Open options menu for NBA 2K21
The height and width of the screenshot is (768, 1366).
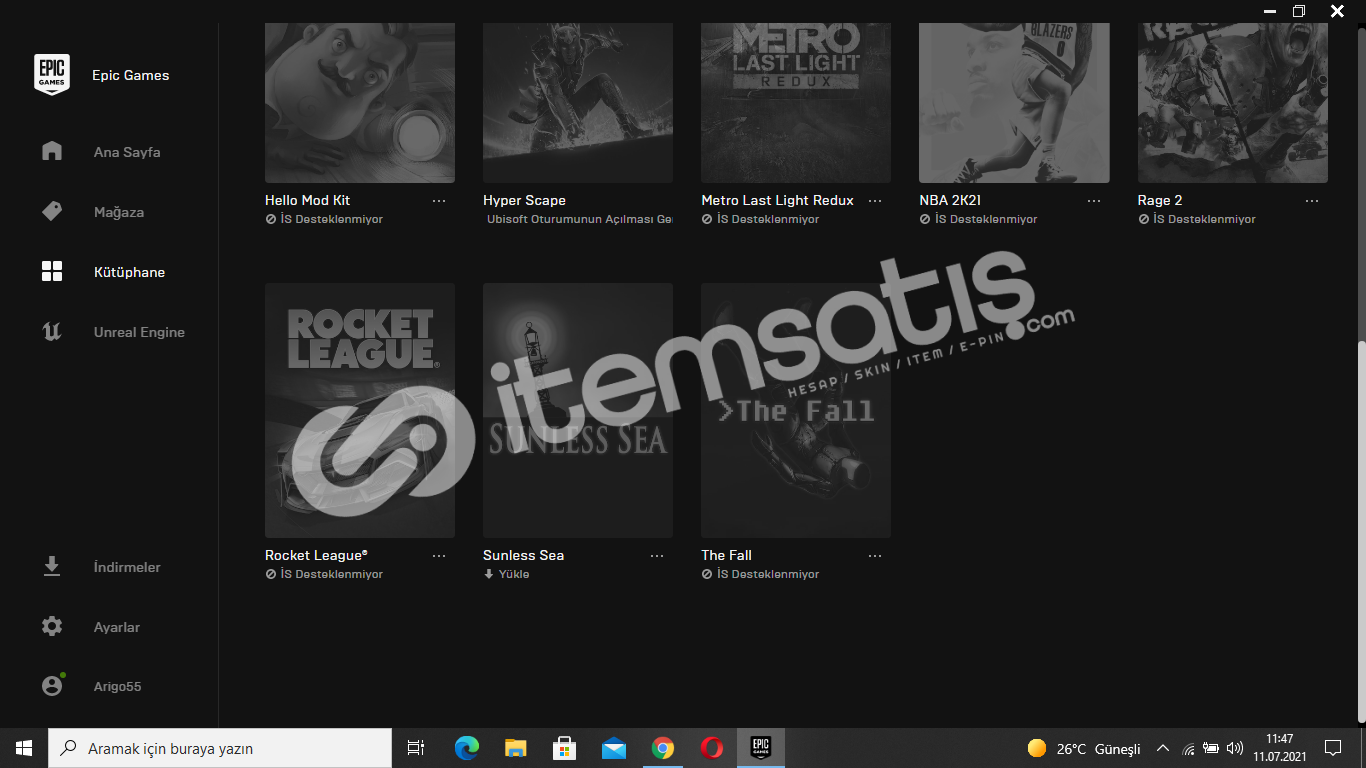[1094, 201]
